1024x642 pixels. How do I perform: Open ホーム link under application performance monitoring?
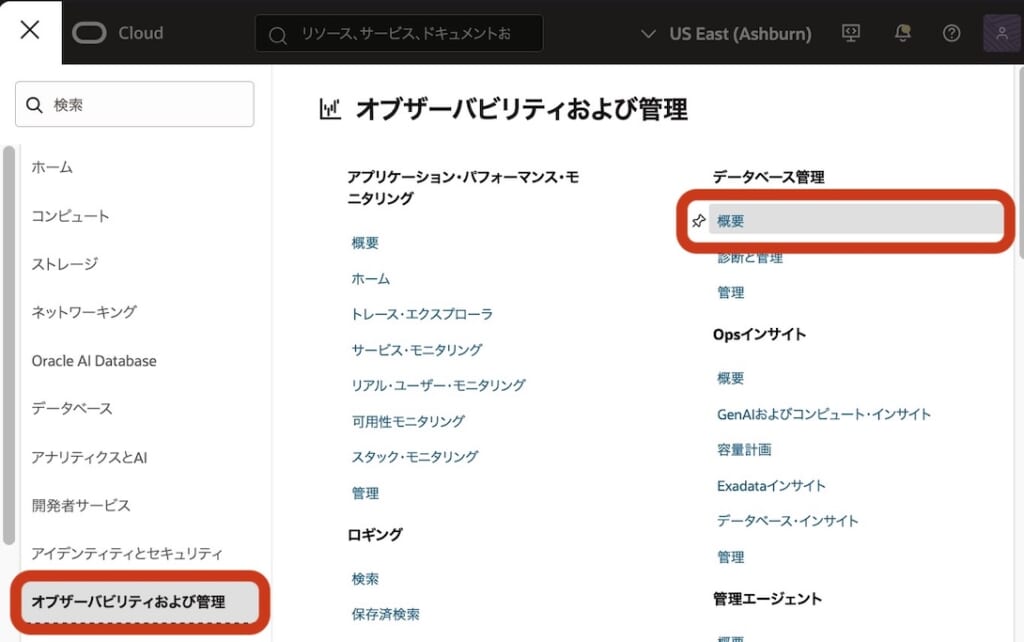(x=370, y=279)
